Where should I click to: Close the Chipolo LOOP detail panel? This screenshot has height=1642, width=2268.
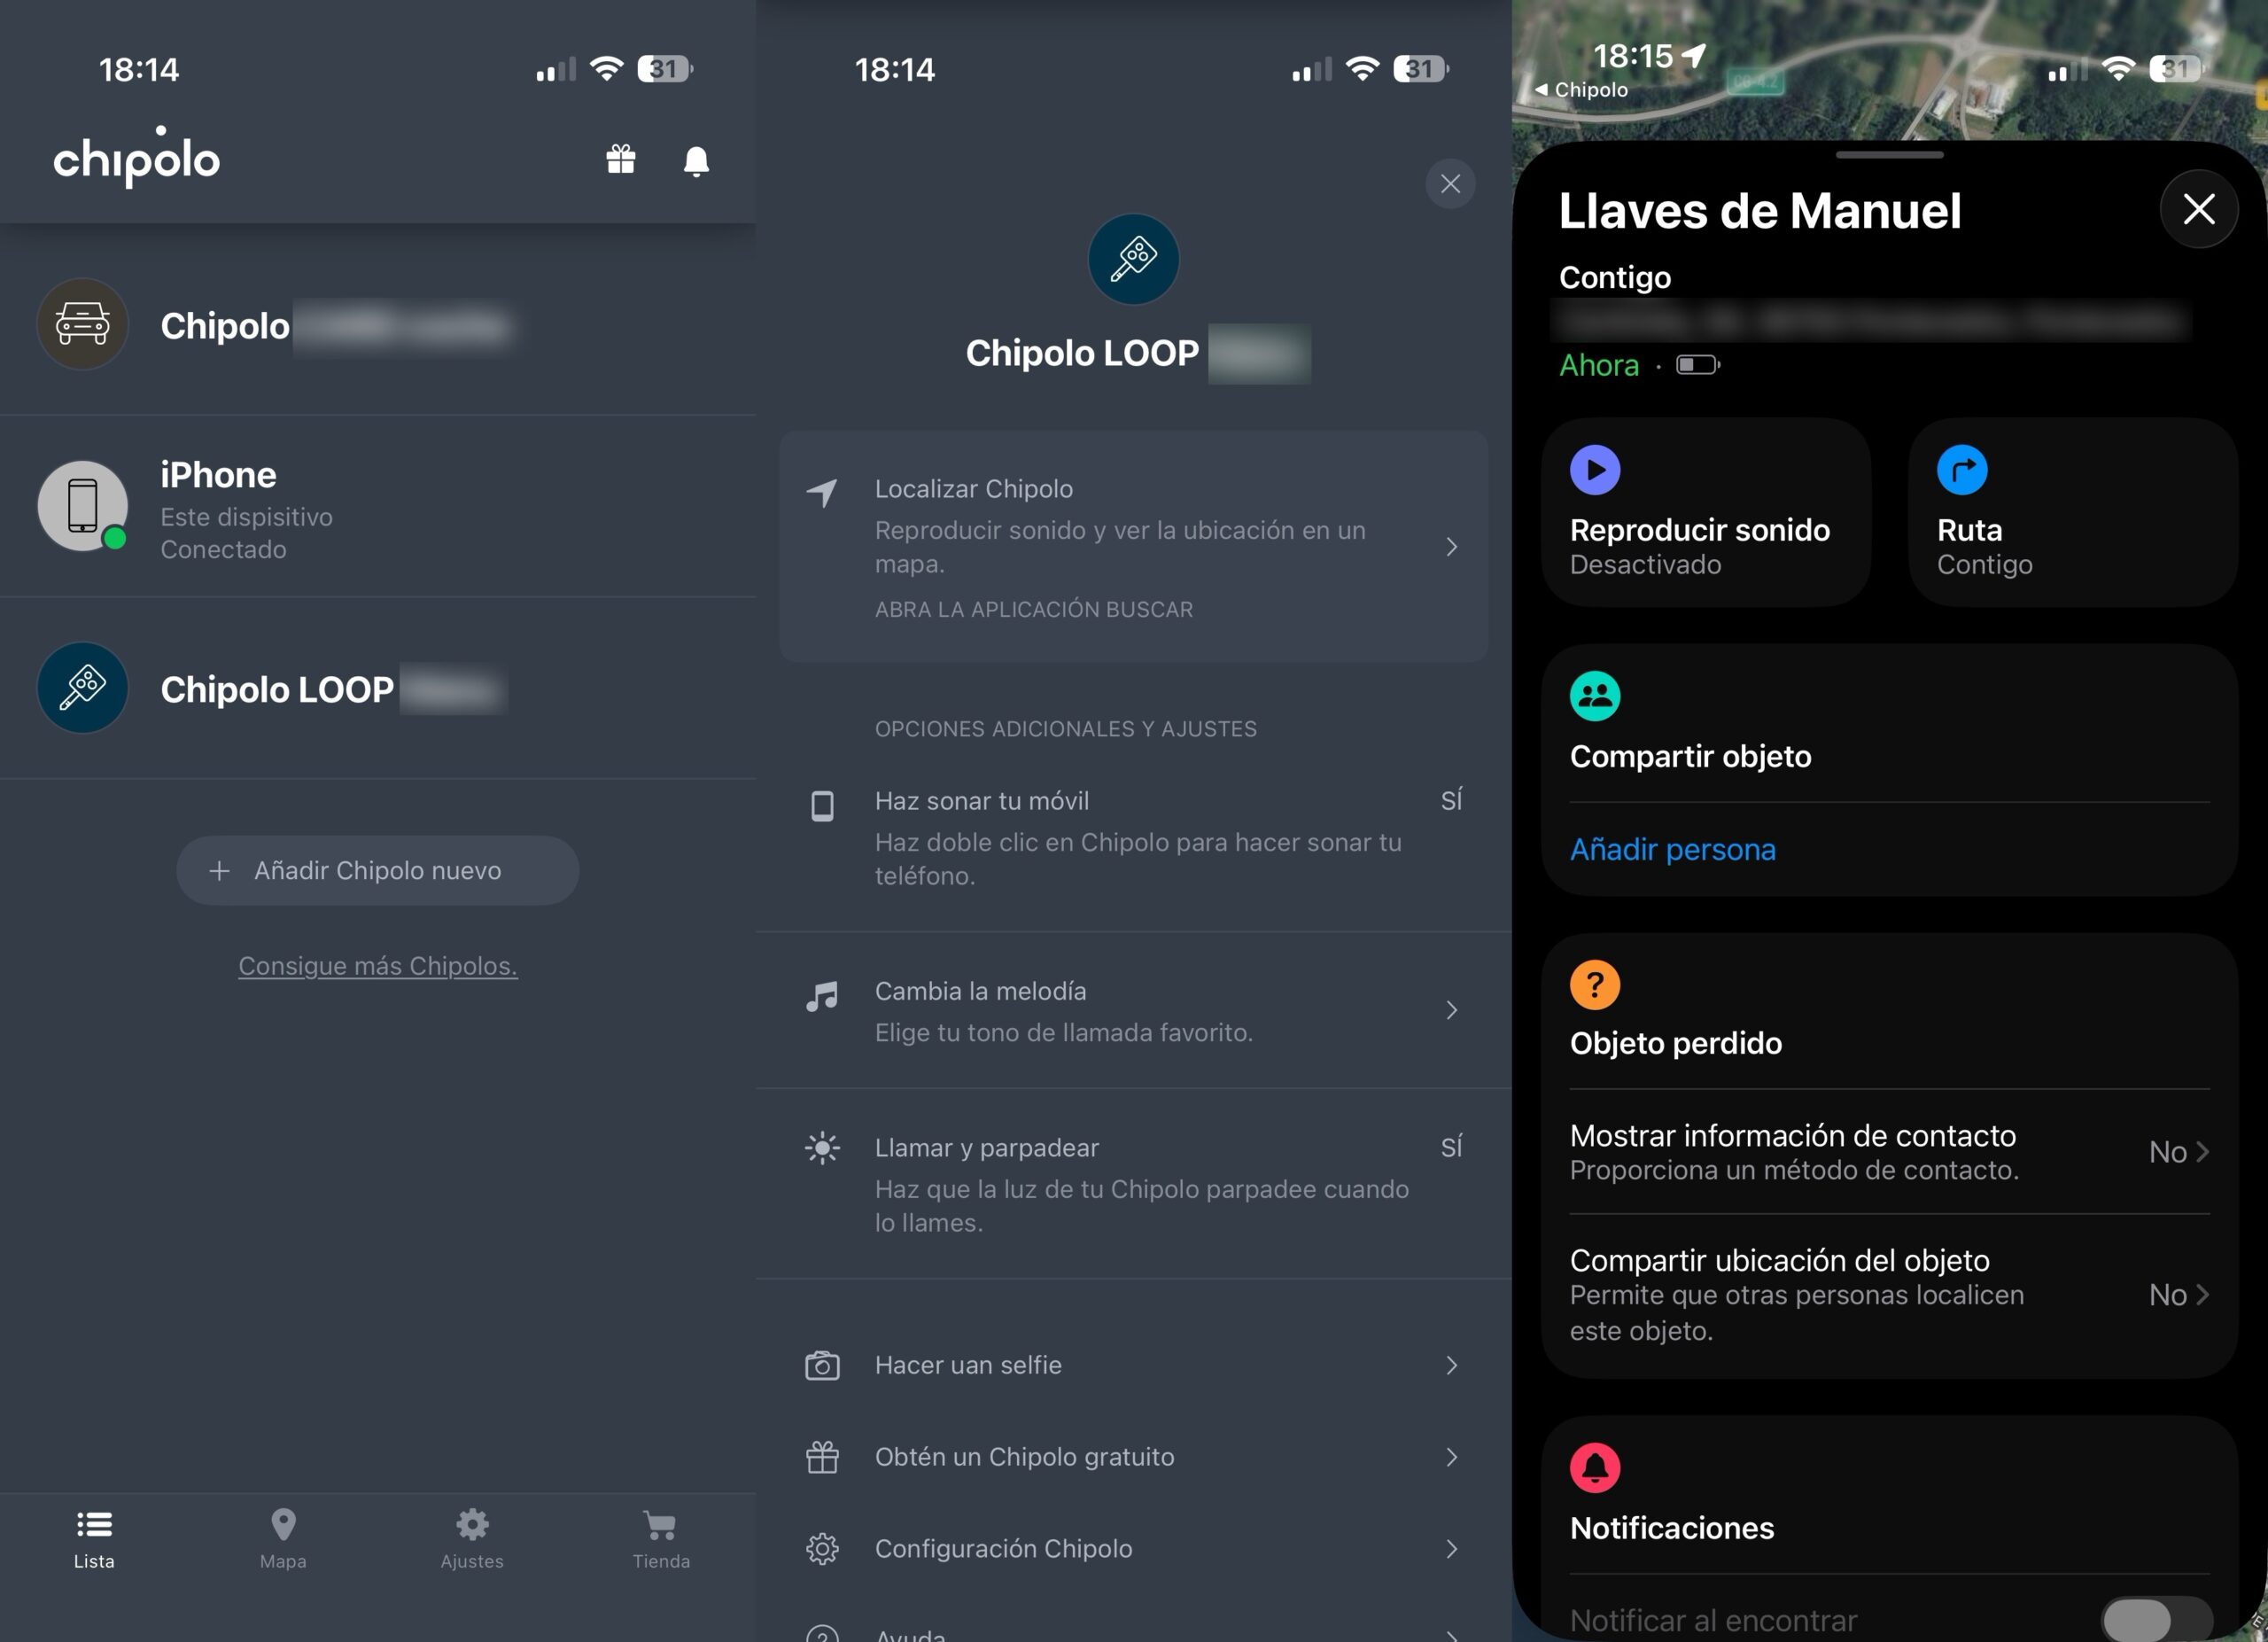pyautogui.click(x=1450, y=184)
